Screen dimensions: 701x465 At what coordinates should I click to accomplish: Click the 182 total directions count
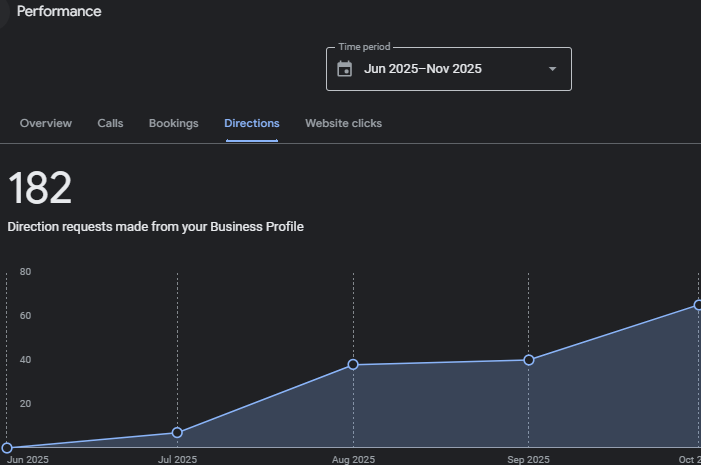click(40, 189)
